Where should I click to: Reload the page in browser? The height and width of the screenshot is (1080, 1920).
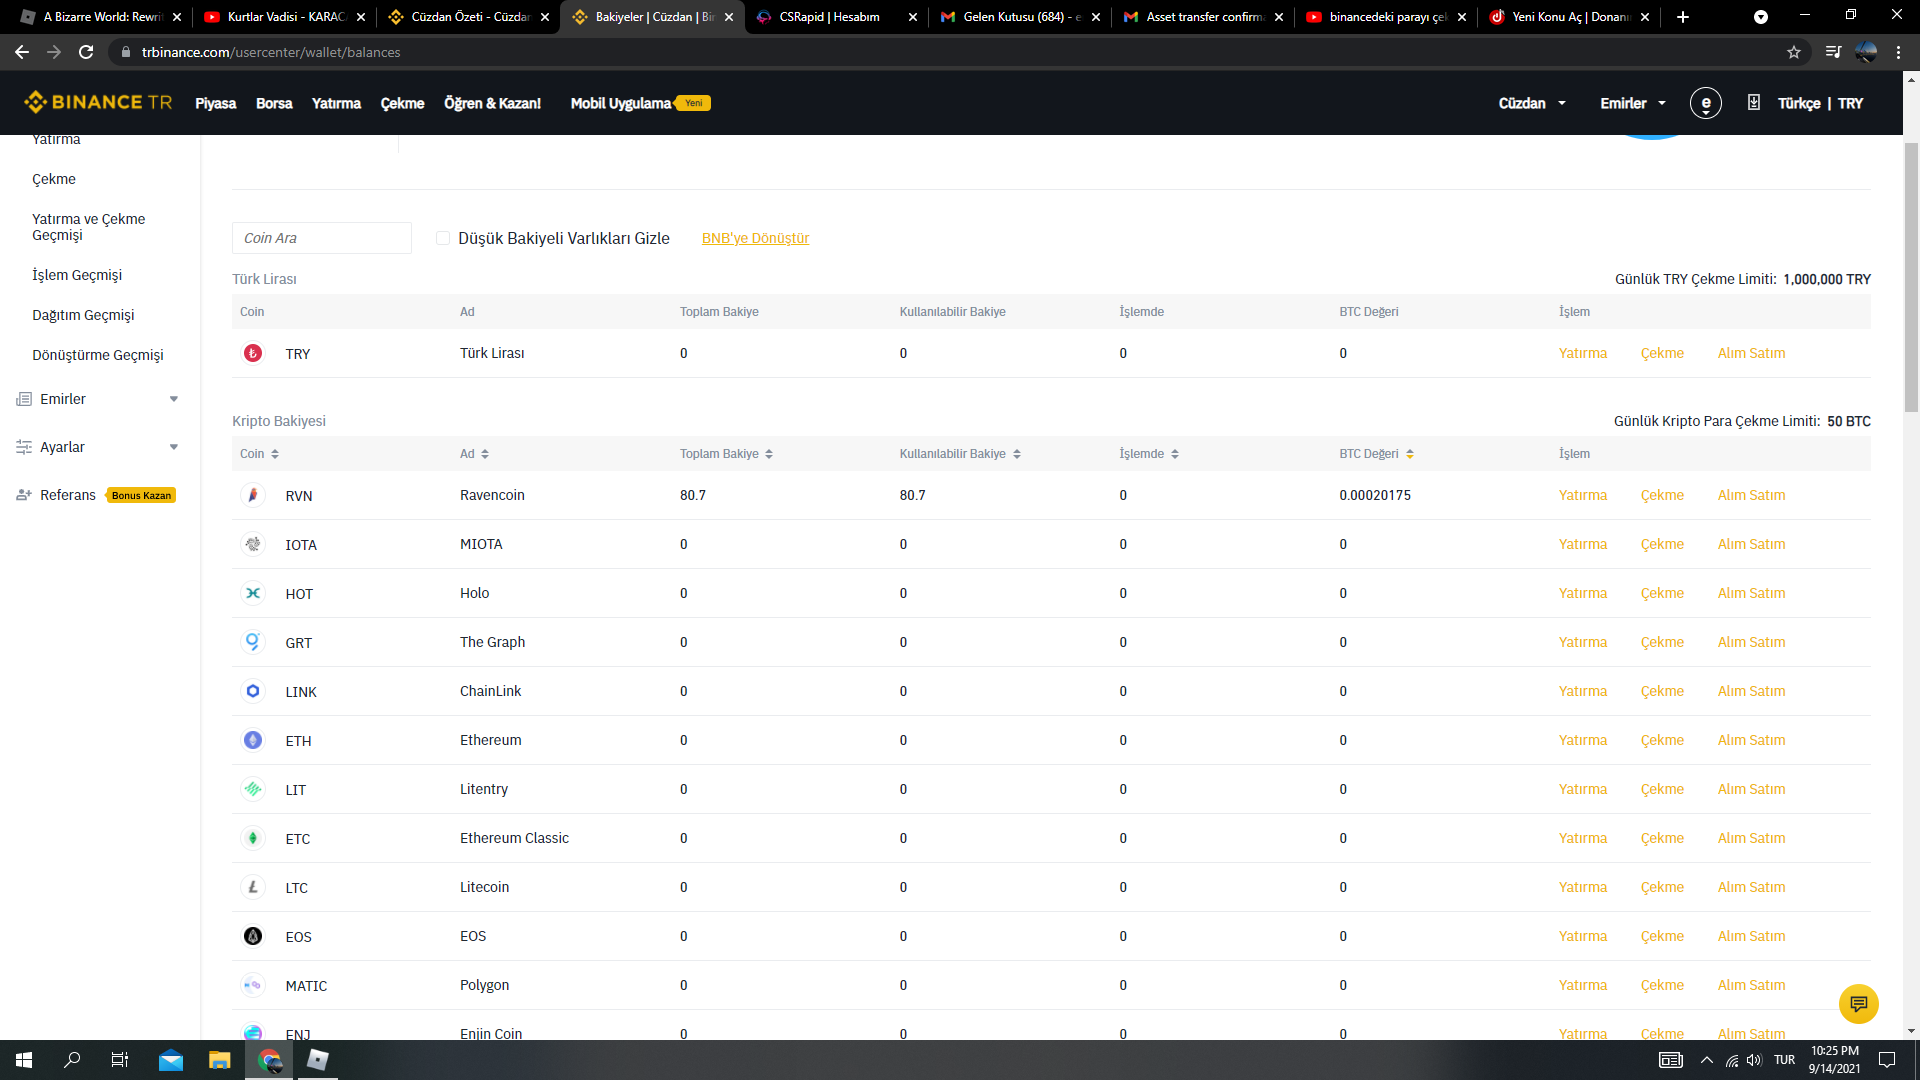(86, 52)
